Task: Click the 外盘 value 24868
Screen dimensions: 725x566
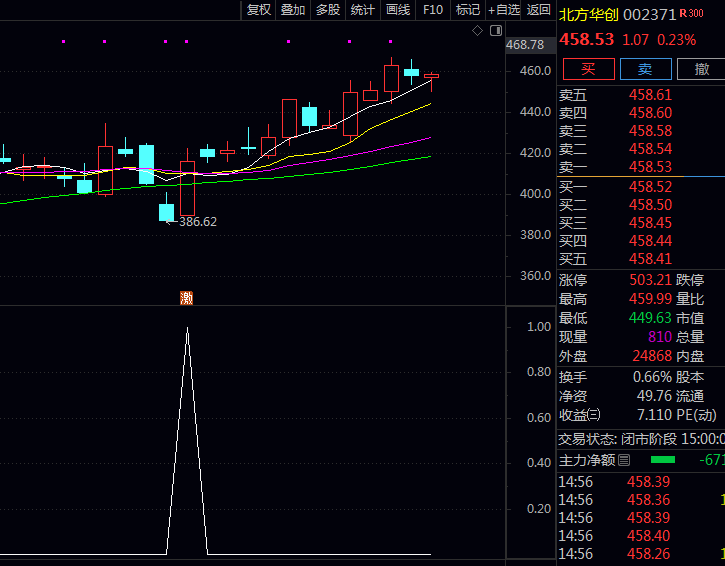Action: (x=652, y=356)
